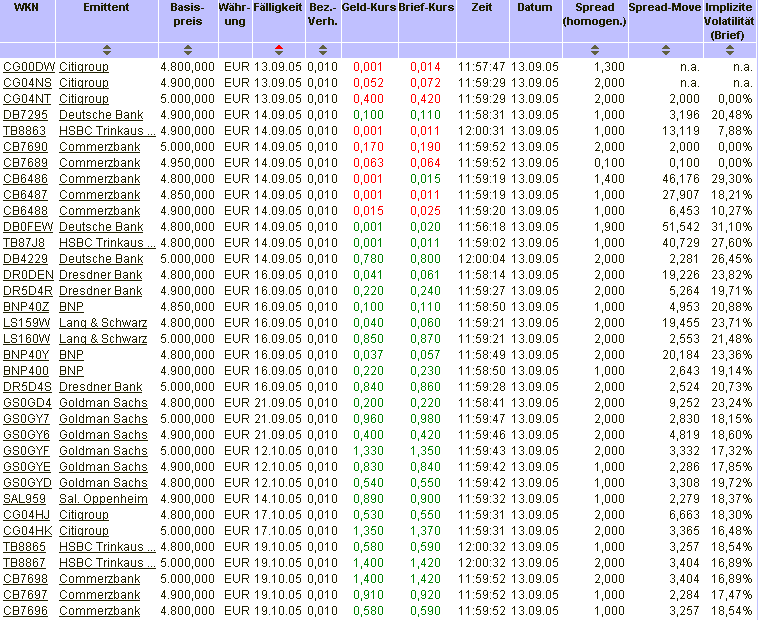
Task: Sort by Spread (homogen.) arrows
Action: 595,50
